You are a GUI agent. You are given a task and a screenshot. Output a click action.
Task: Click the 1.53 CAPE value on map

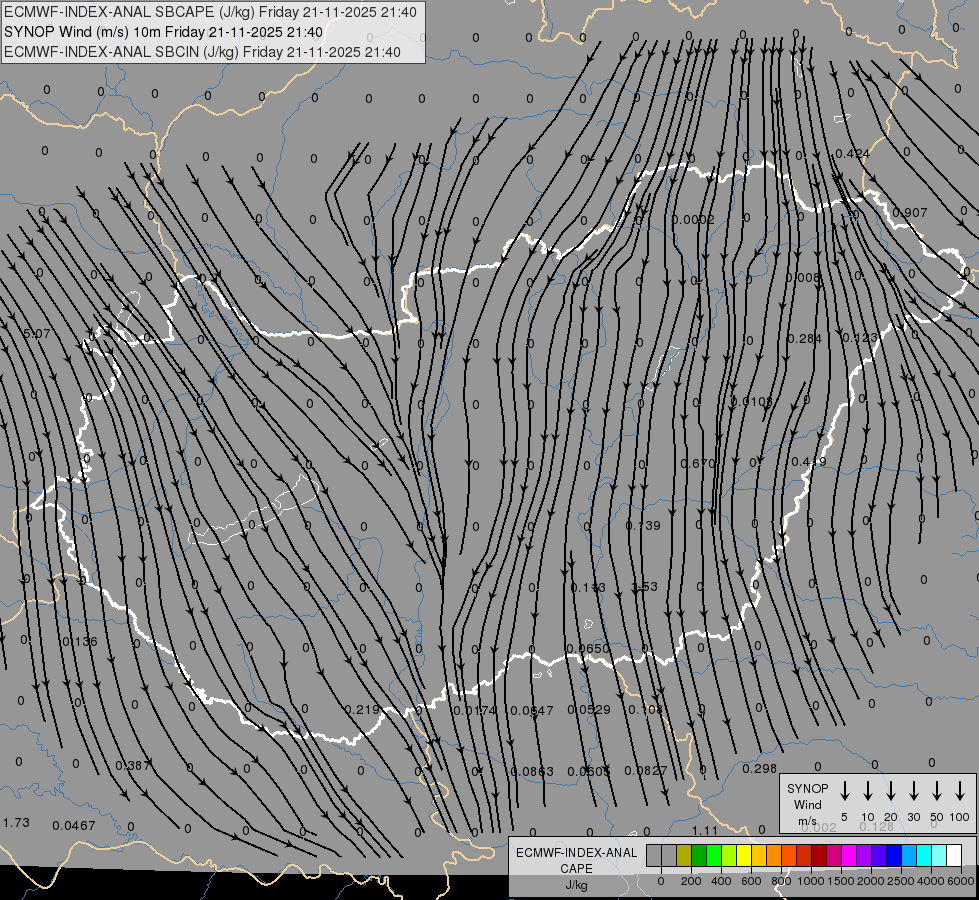click(x=645, y=586)
